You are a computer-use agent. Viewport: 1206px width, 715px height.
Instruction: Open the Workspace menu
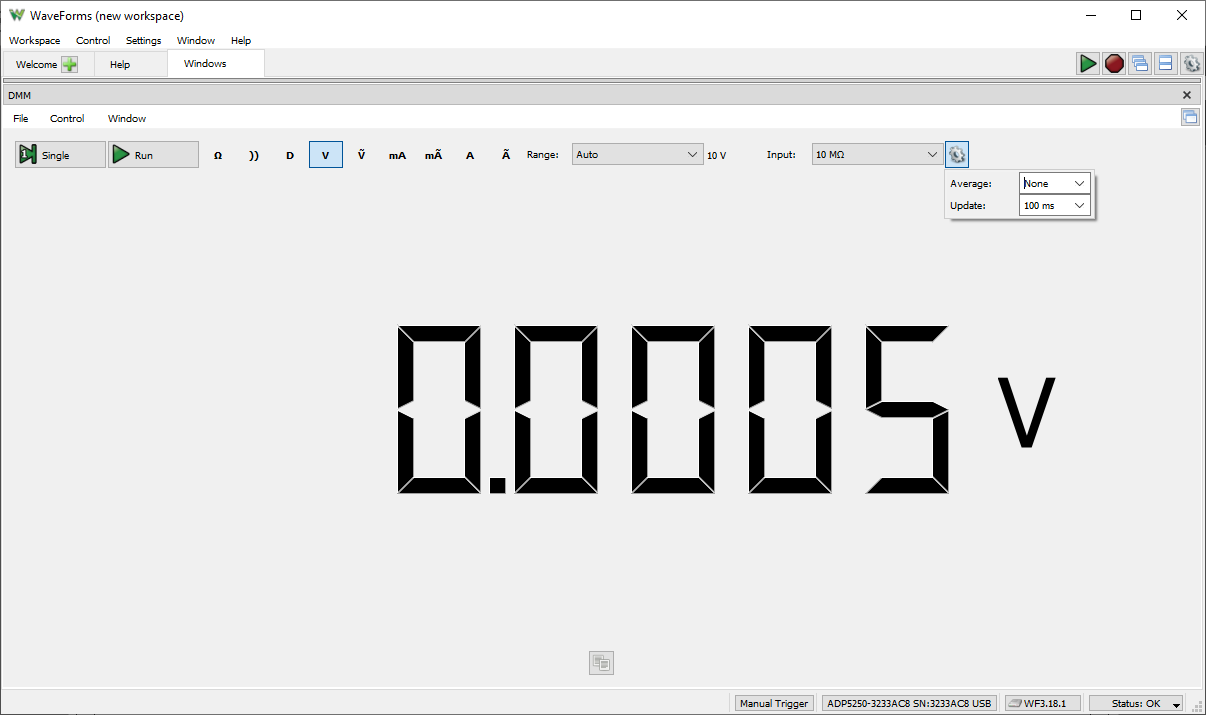click(35, 41)
